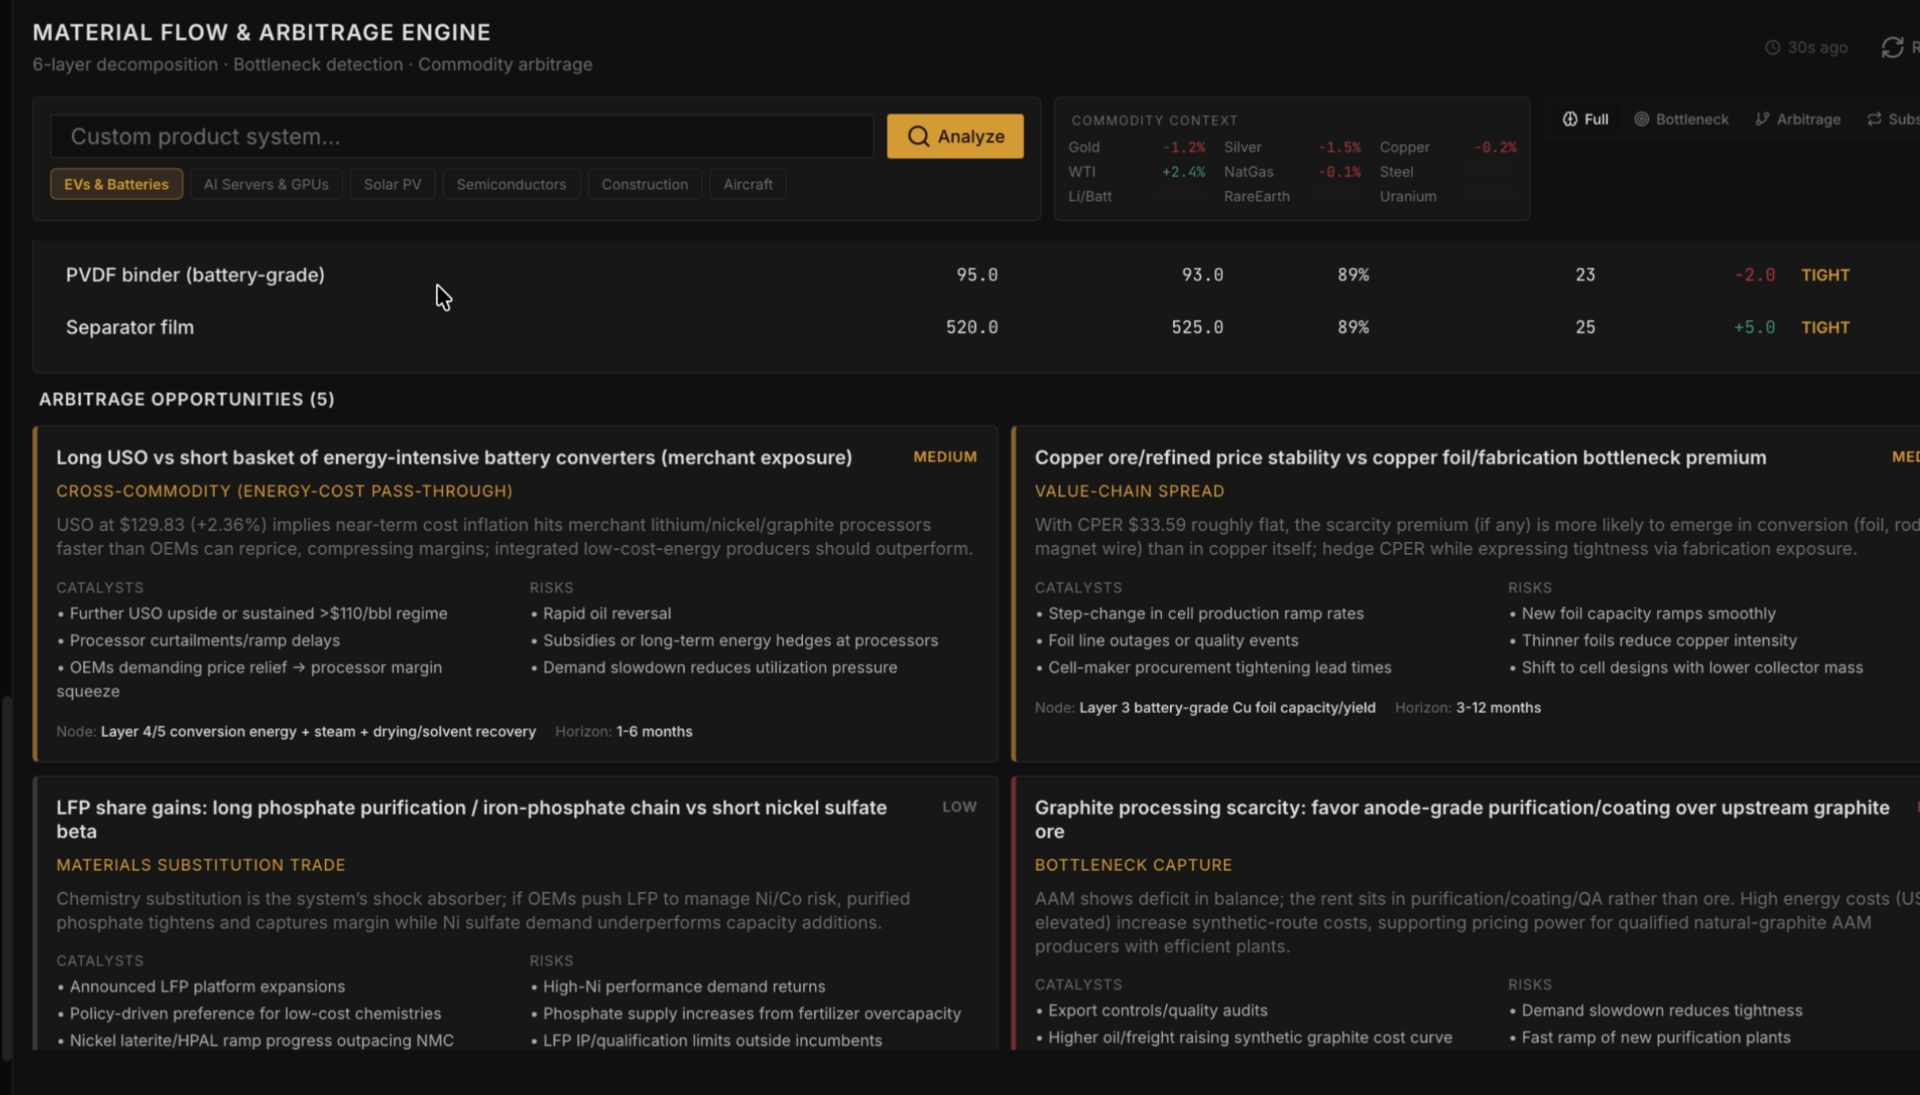
Task: Click the Full mode circle icon
Action: [1570, 119]
